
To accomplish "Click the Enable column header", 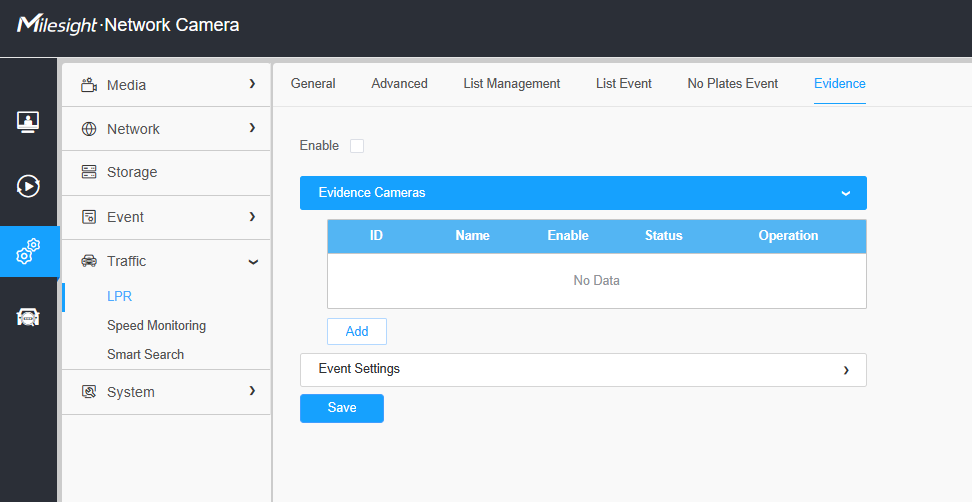I will pyautogui.click(x=568, y=236).
